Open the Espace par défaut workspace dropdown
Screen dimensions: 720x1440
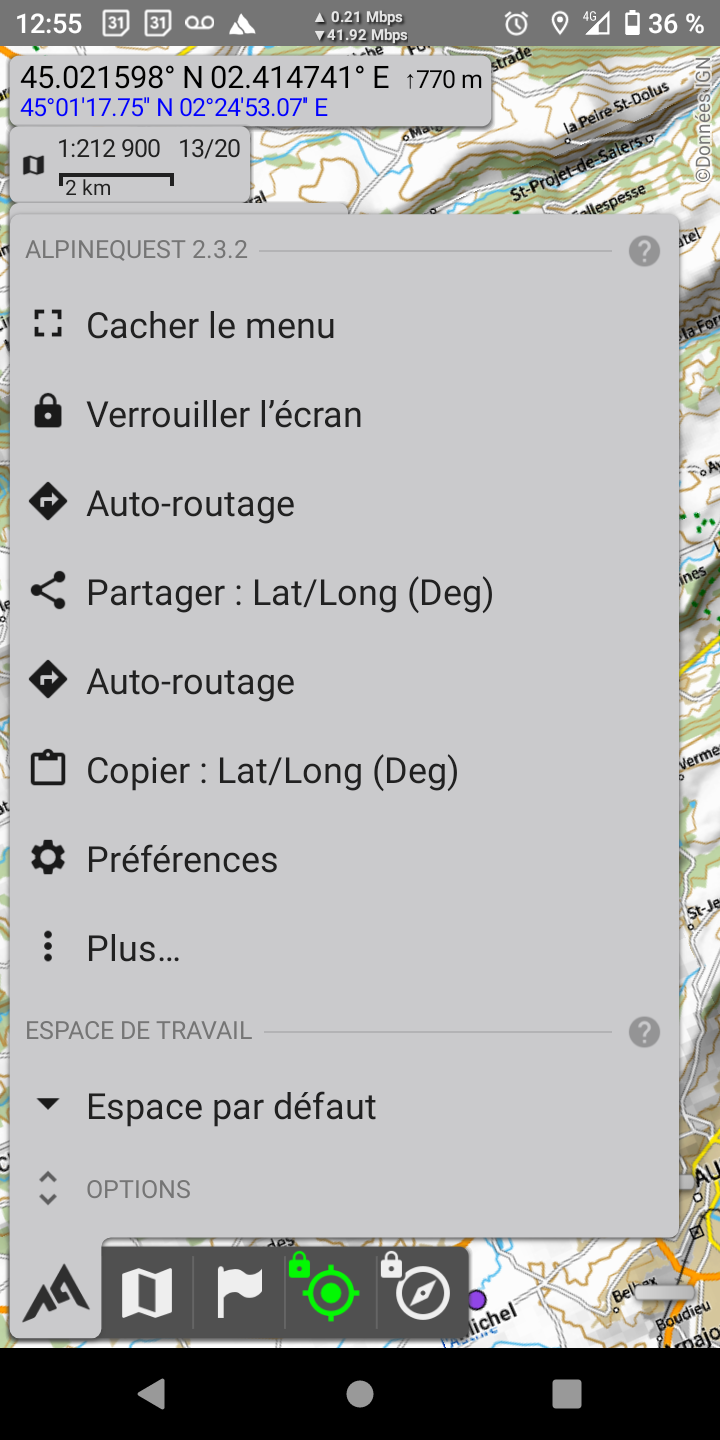(x=231, y=1106)
